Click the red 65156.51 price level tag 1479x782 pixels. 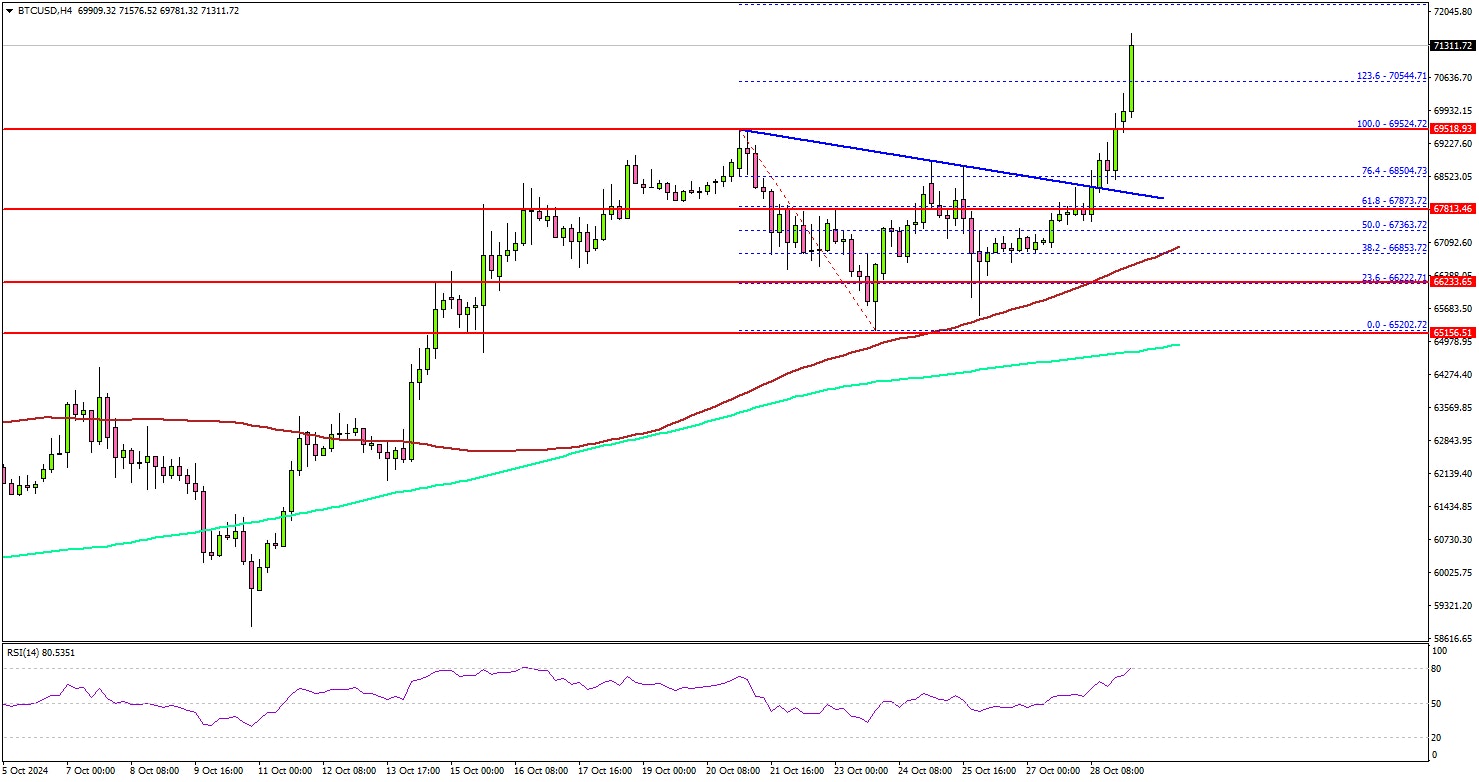1451,332
